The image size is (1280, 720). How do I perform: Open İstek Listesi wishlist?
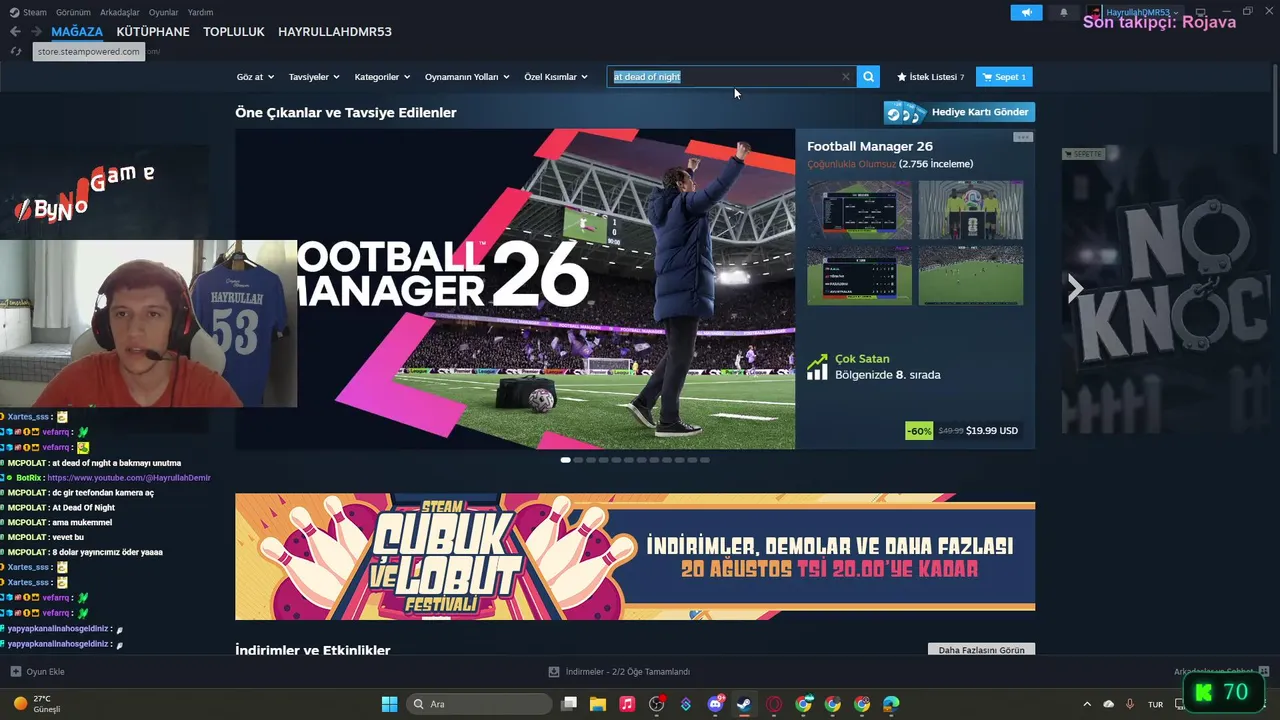(x=931, y=77)
